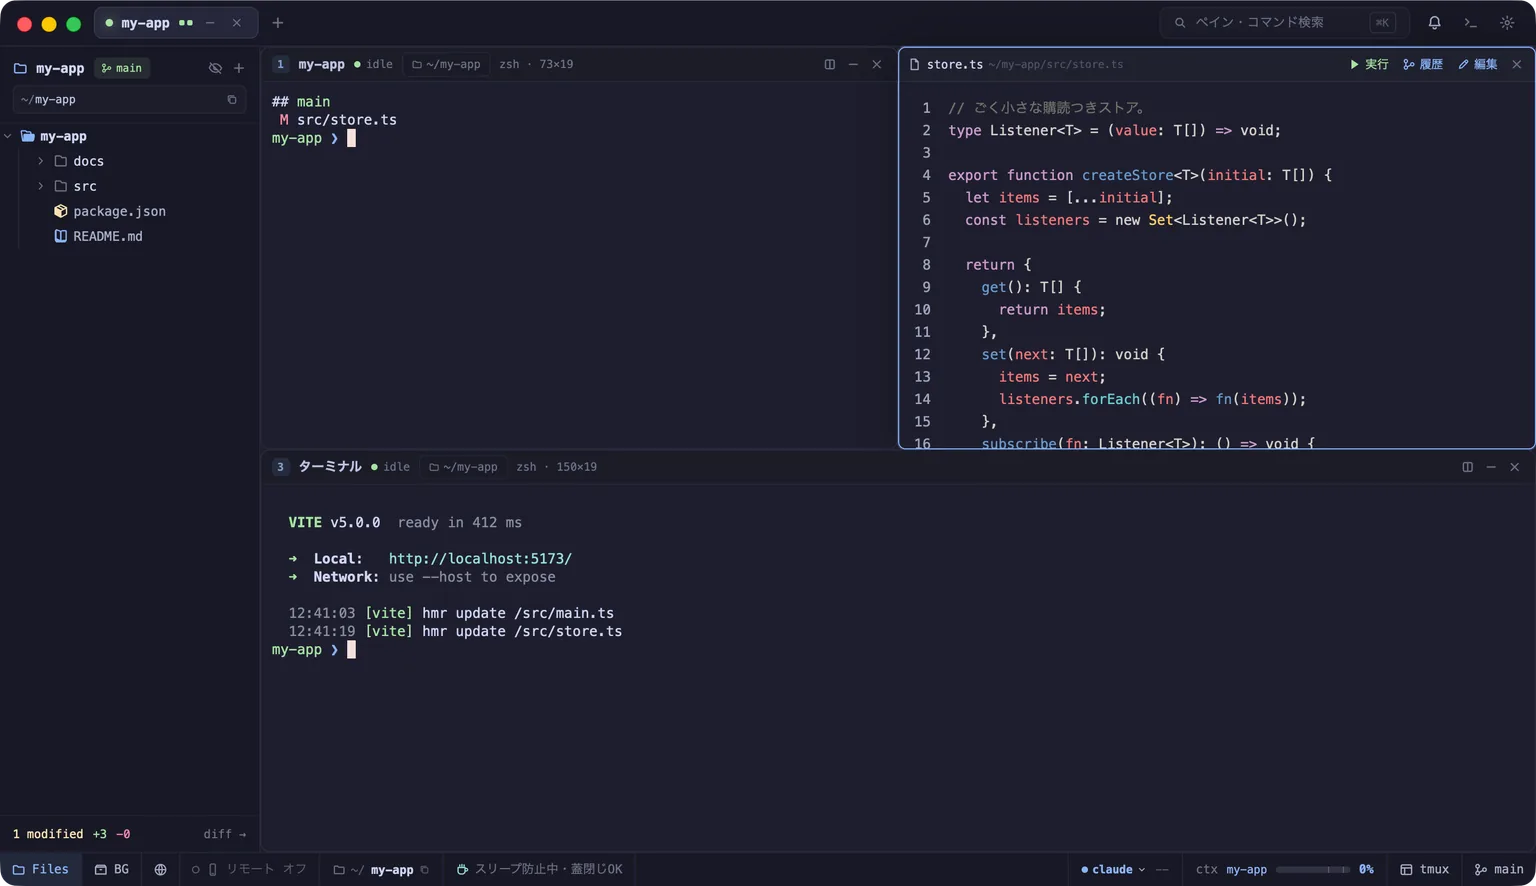
Task: Expand the docs folder
Action: [x=41, y=161]
